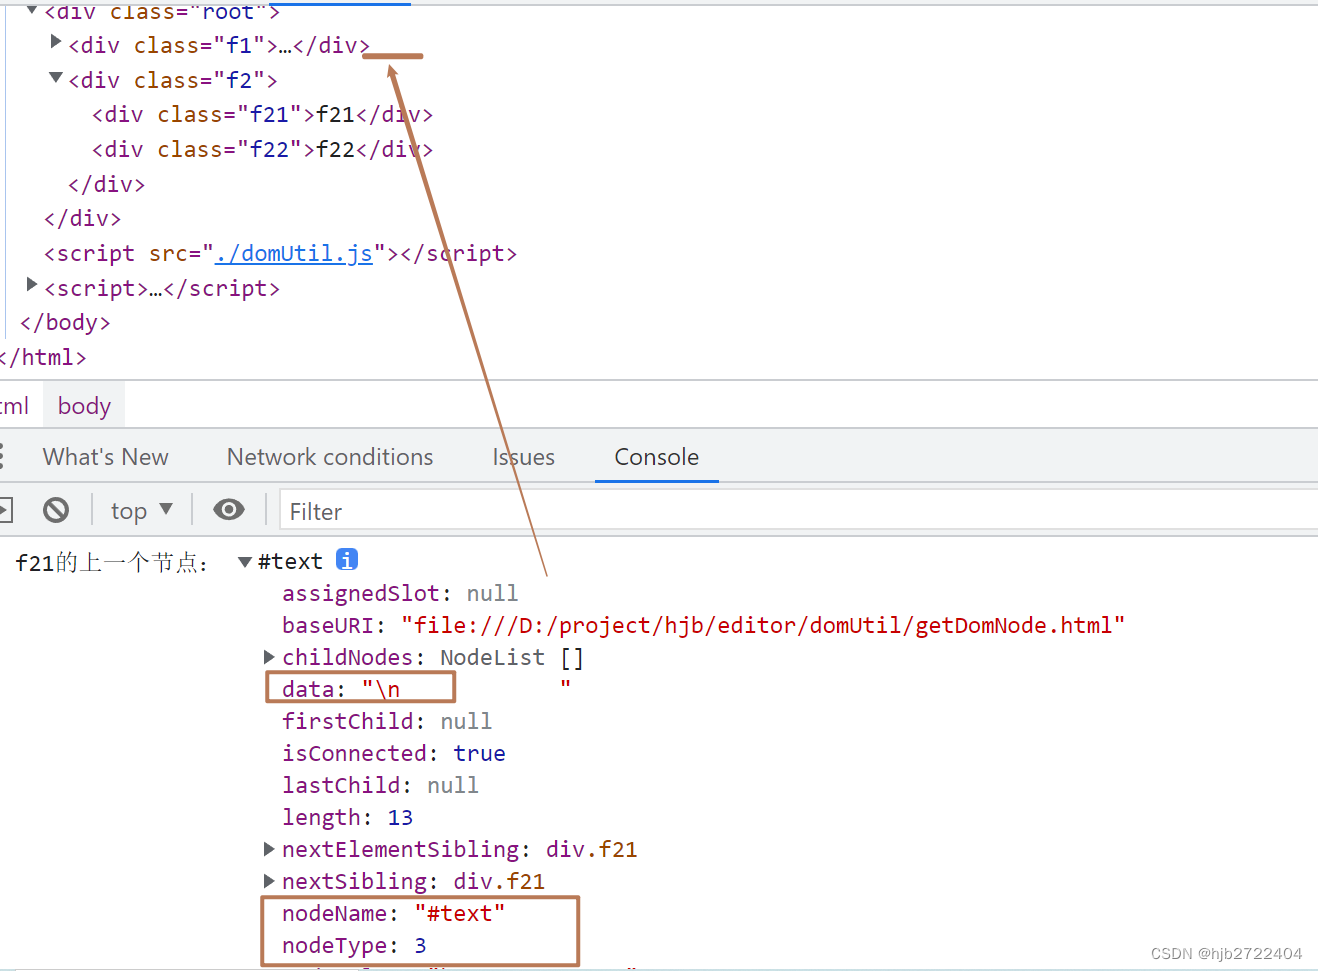Click the blue info badge beside #text
This screenshot has width=1318, height=971.
pos(347,560)
